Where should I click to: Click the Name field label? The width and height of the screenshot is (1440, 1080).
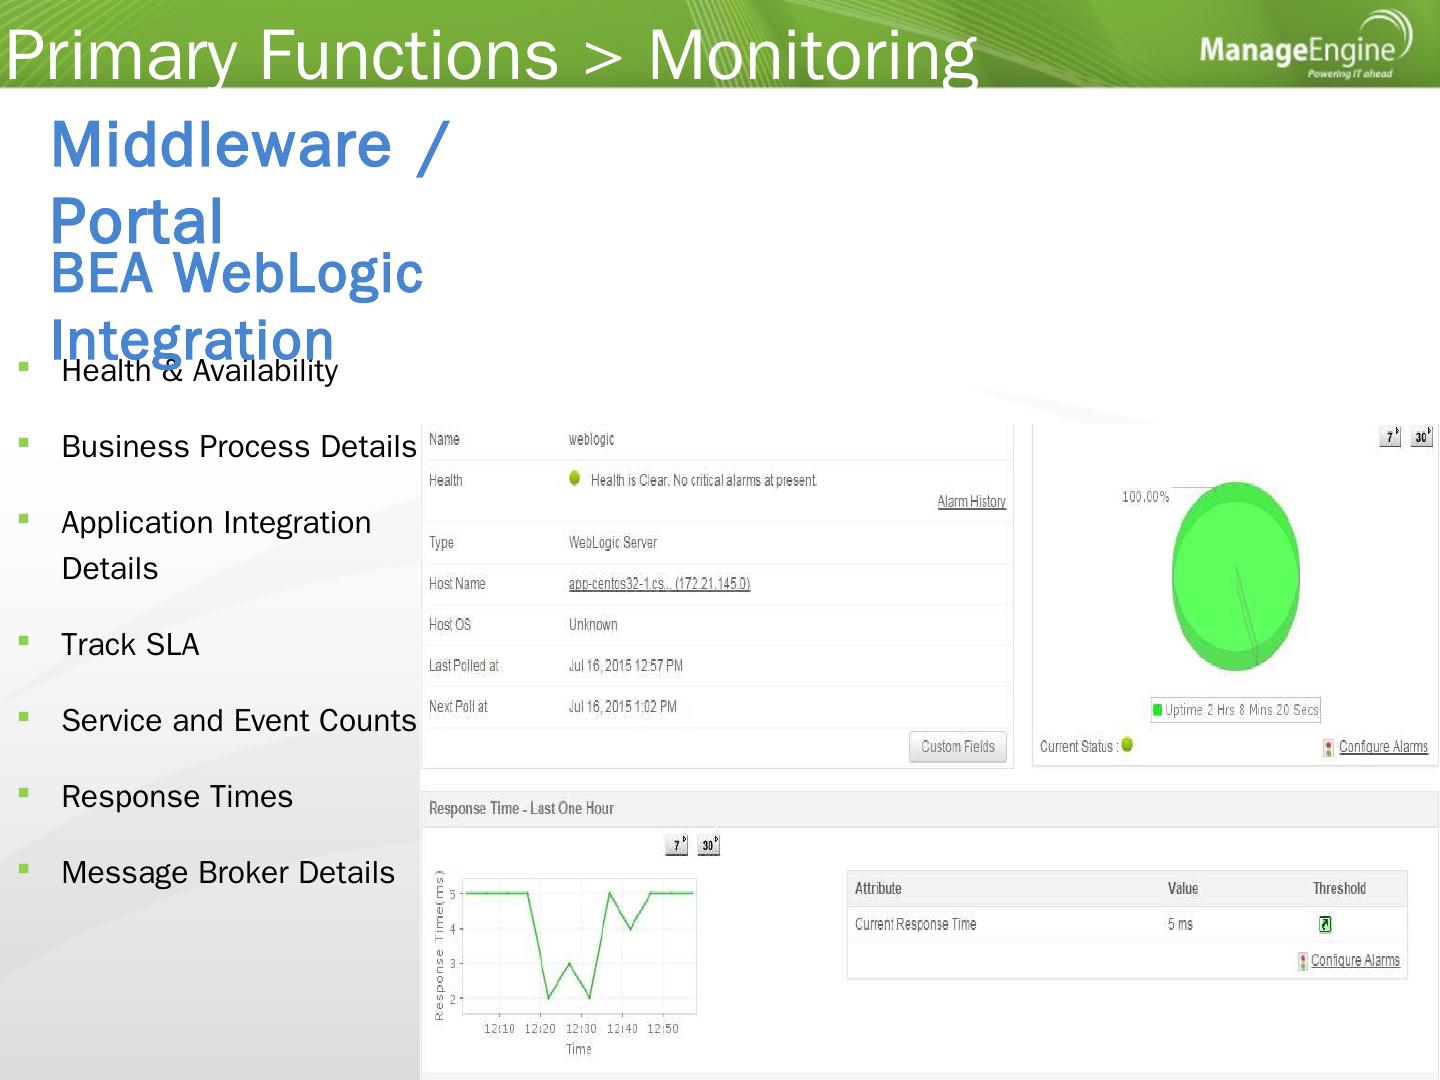click(x=444, y=439)
